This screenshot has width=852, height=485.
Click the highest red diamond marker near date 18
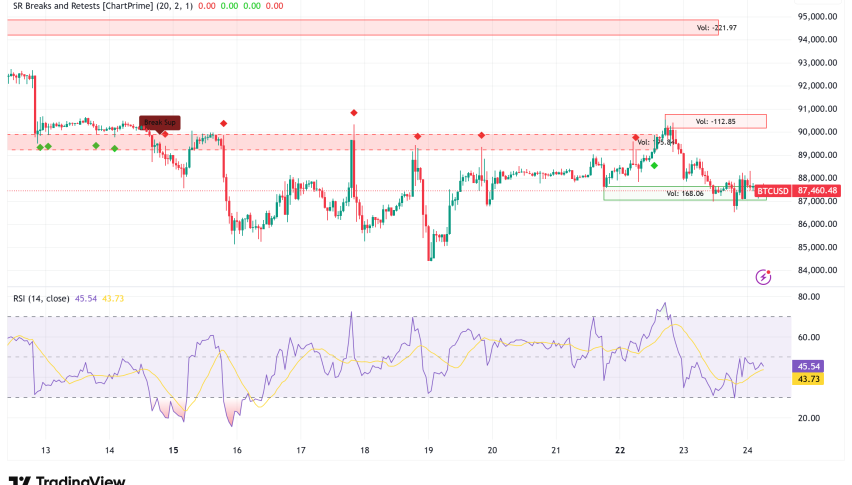tap(354, 113)
